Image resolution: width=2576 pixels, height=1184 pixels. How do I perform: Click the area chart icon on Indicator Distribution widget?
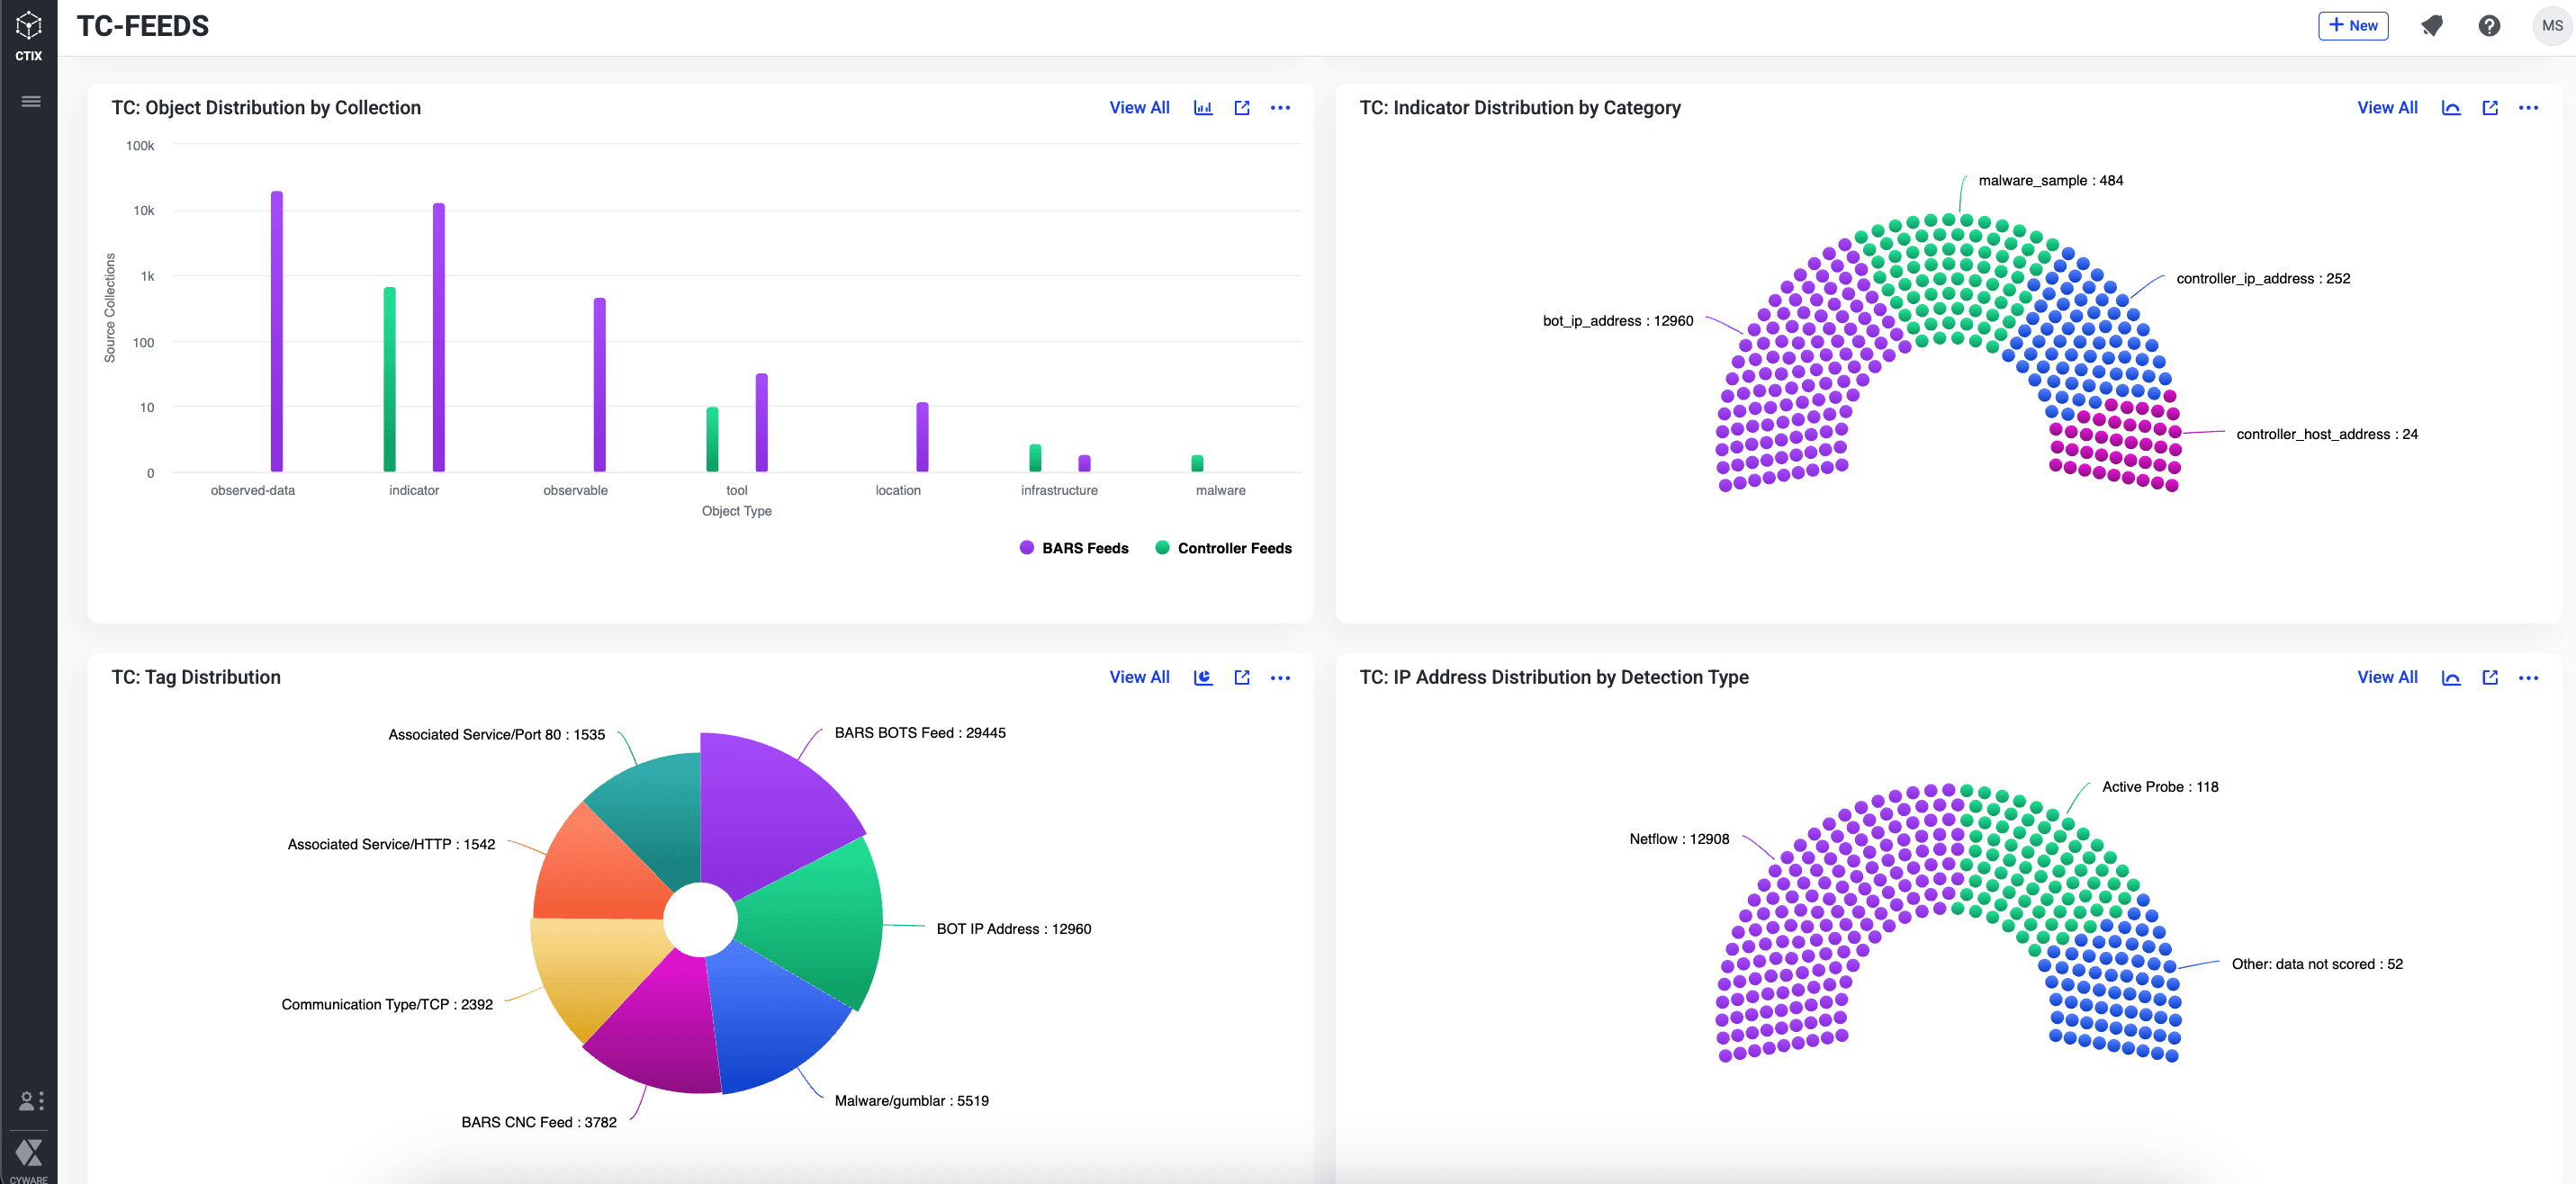pos(2451,107)
